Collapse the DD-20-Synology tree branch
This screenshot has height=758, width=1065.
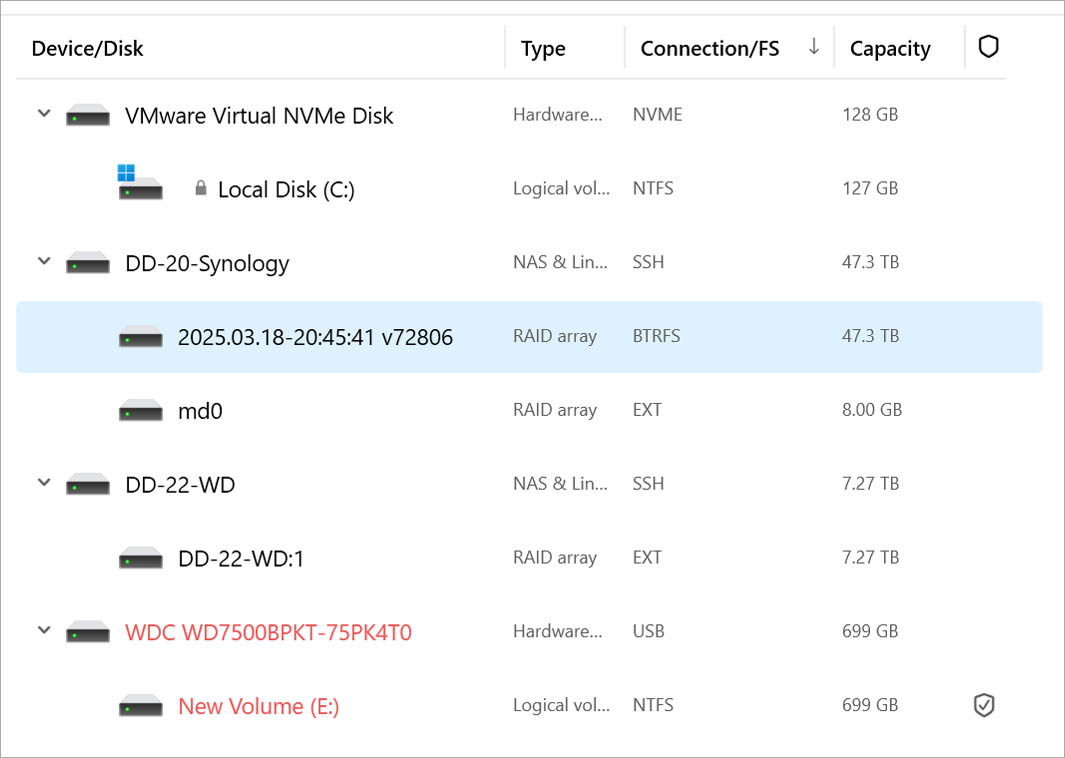coord(44,261)
